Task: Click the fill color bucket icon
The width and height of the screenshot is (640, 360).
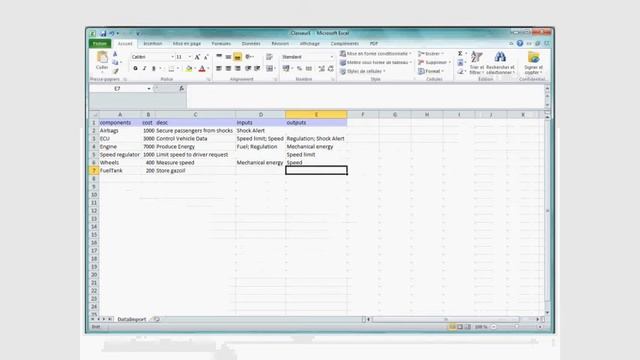Action: [x=189, y=69]
